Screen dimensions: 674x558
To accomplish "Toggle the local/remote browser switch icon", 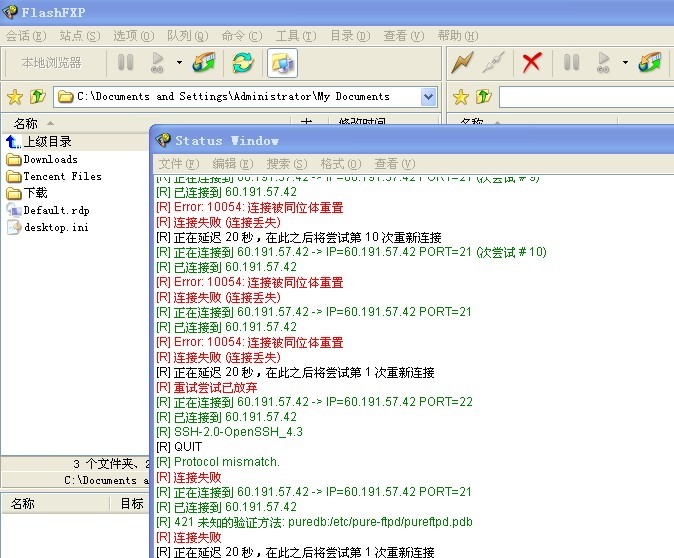I will 282,63.
